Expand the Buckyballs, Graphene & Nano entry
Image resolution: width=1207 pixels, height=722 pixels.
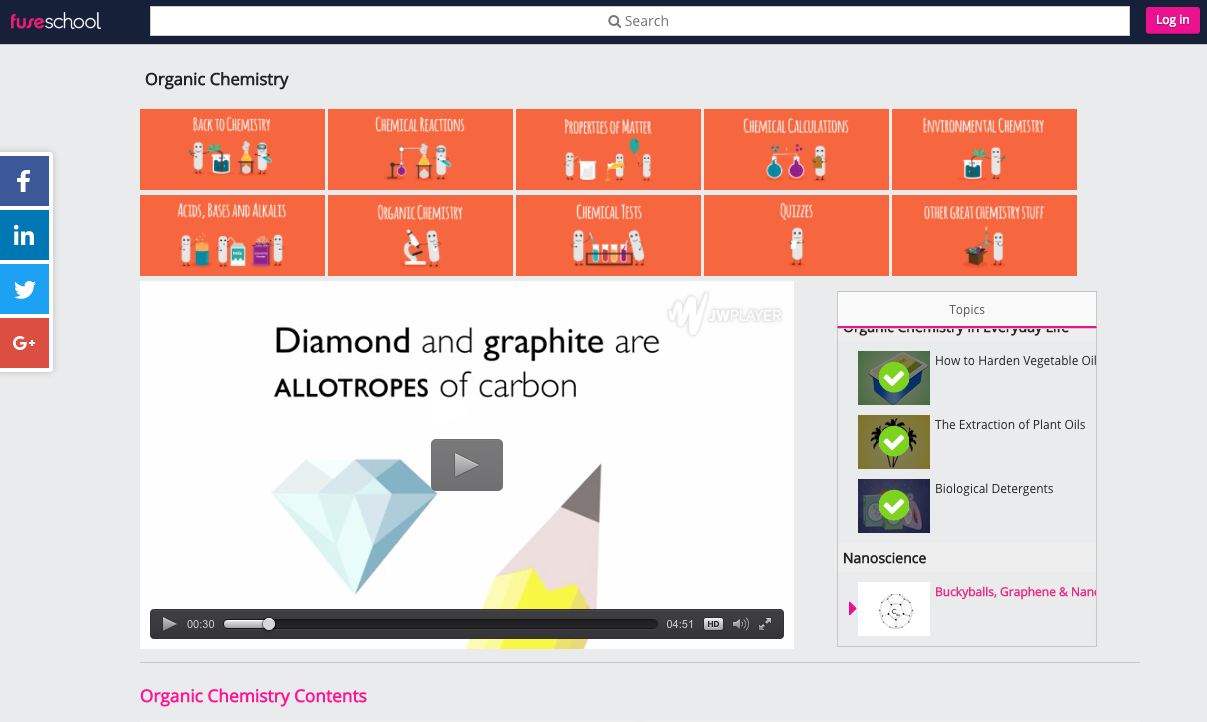click(x=852, y=608)
